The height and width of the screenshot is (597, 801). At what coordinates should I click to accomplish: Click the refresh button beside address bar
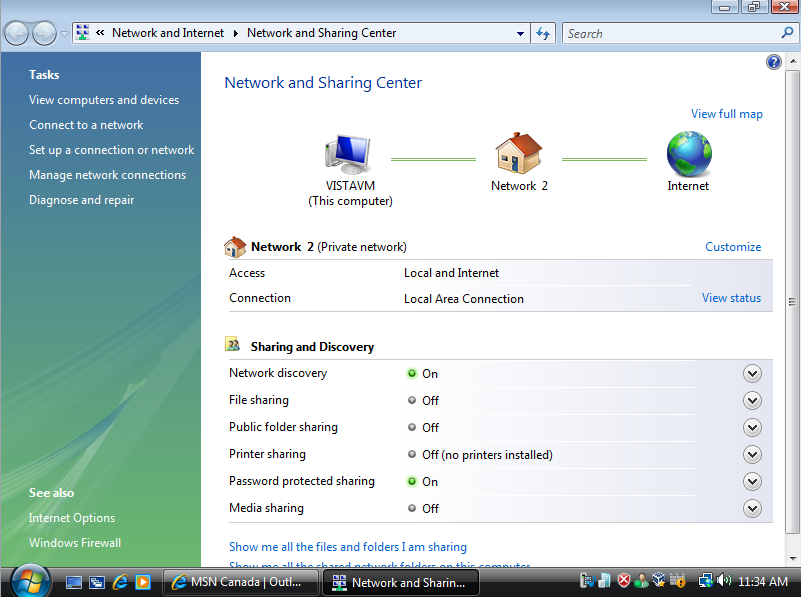(x=543, y=33)
